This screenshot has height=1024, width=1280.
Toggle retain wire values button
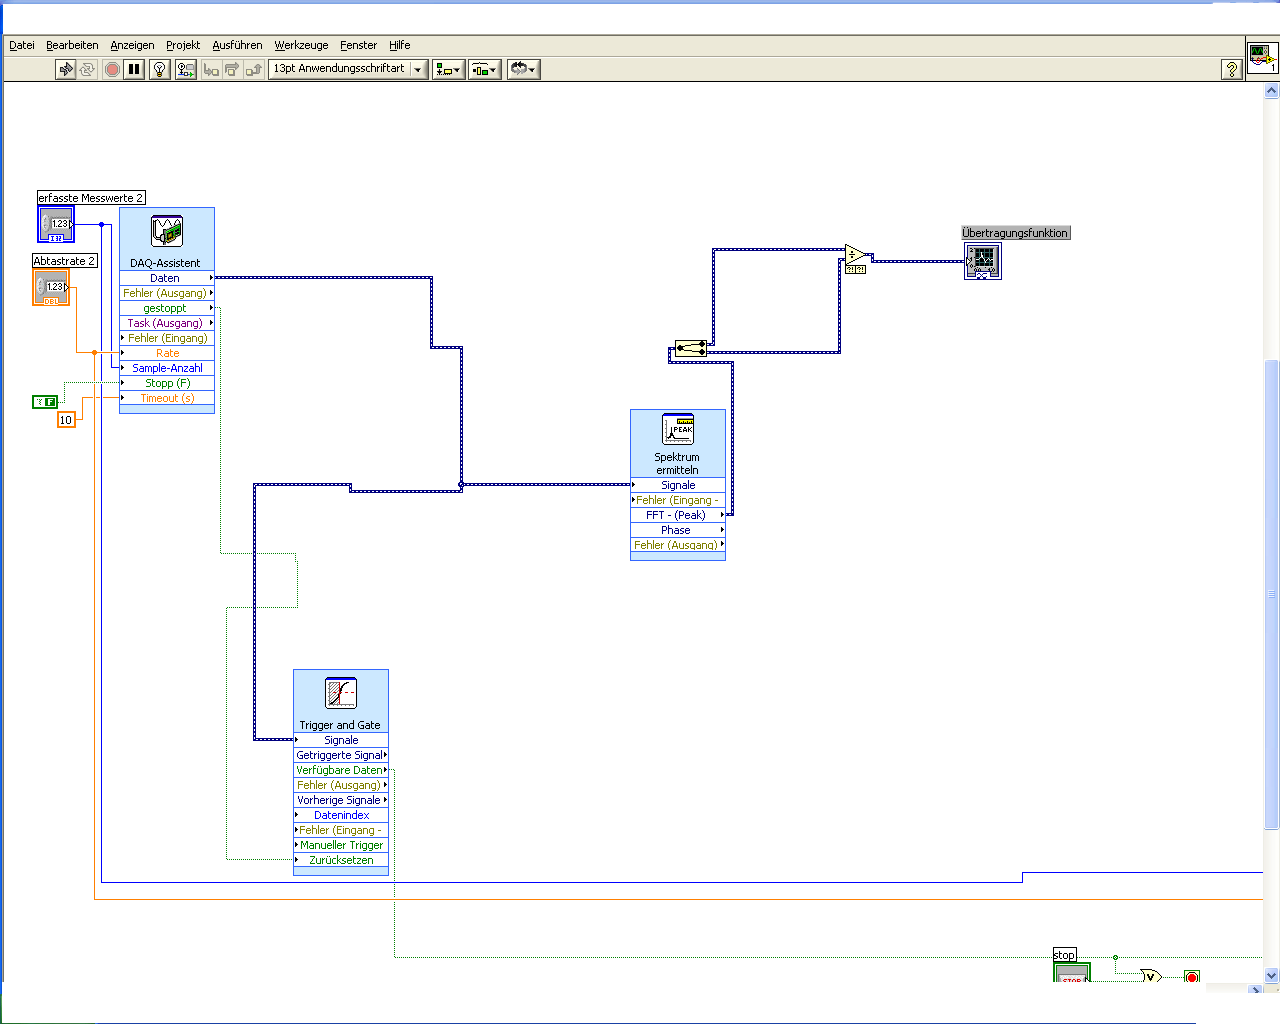point(186,69)
